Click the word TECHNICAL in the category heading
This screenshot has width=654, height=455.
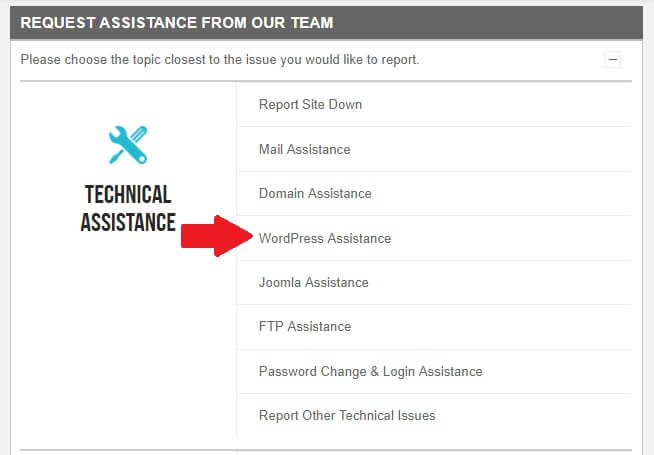pyautogui.click(x=128, y=194)
